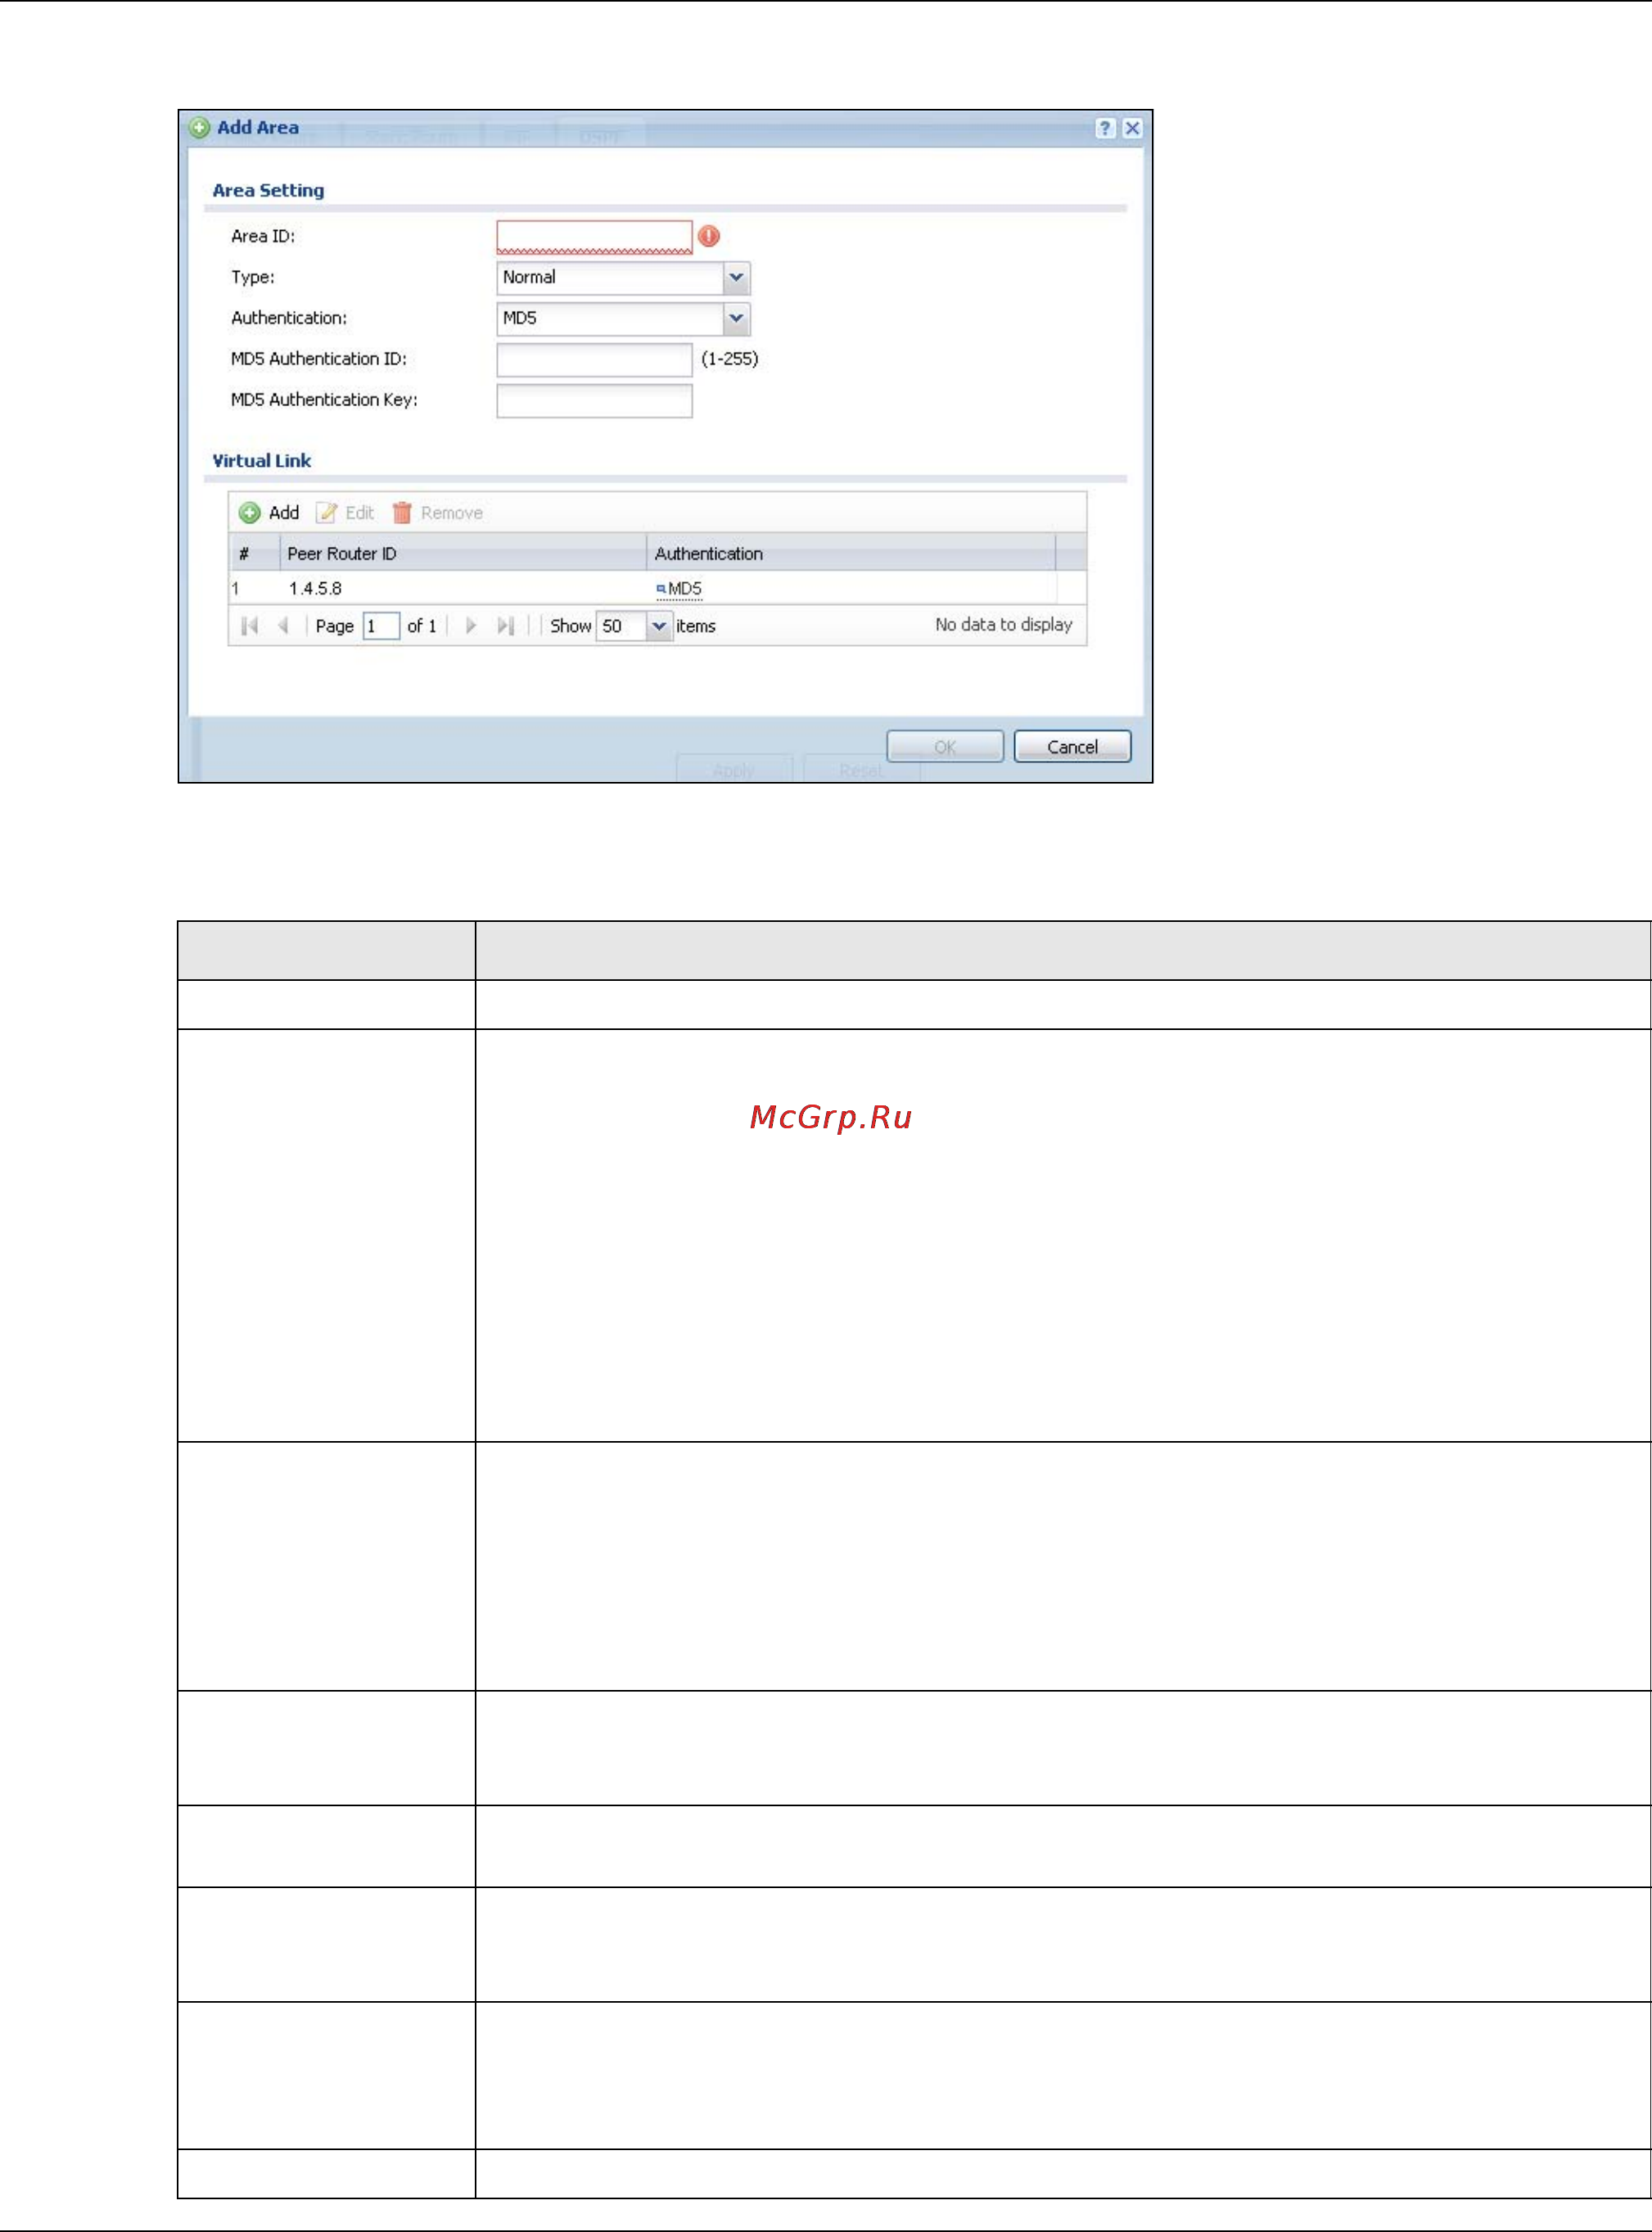1652x2232 pixels.
Task: Click the Area ID error warning icon
Action: (x=709, y=236)
